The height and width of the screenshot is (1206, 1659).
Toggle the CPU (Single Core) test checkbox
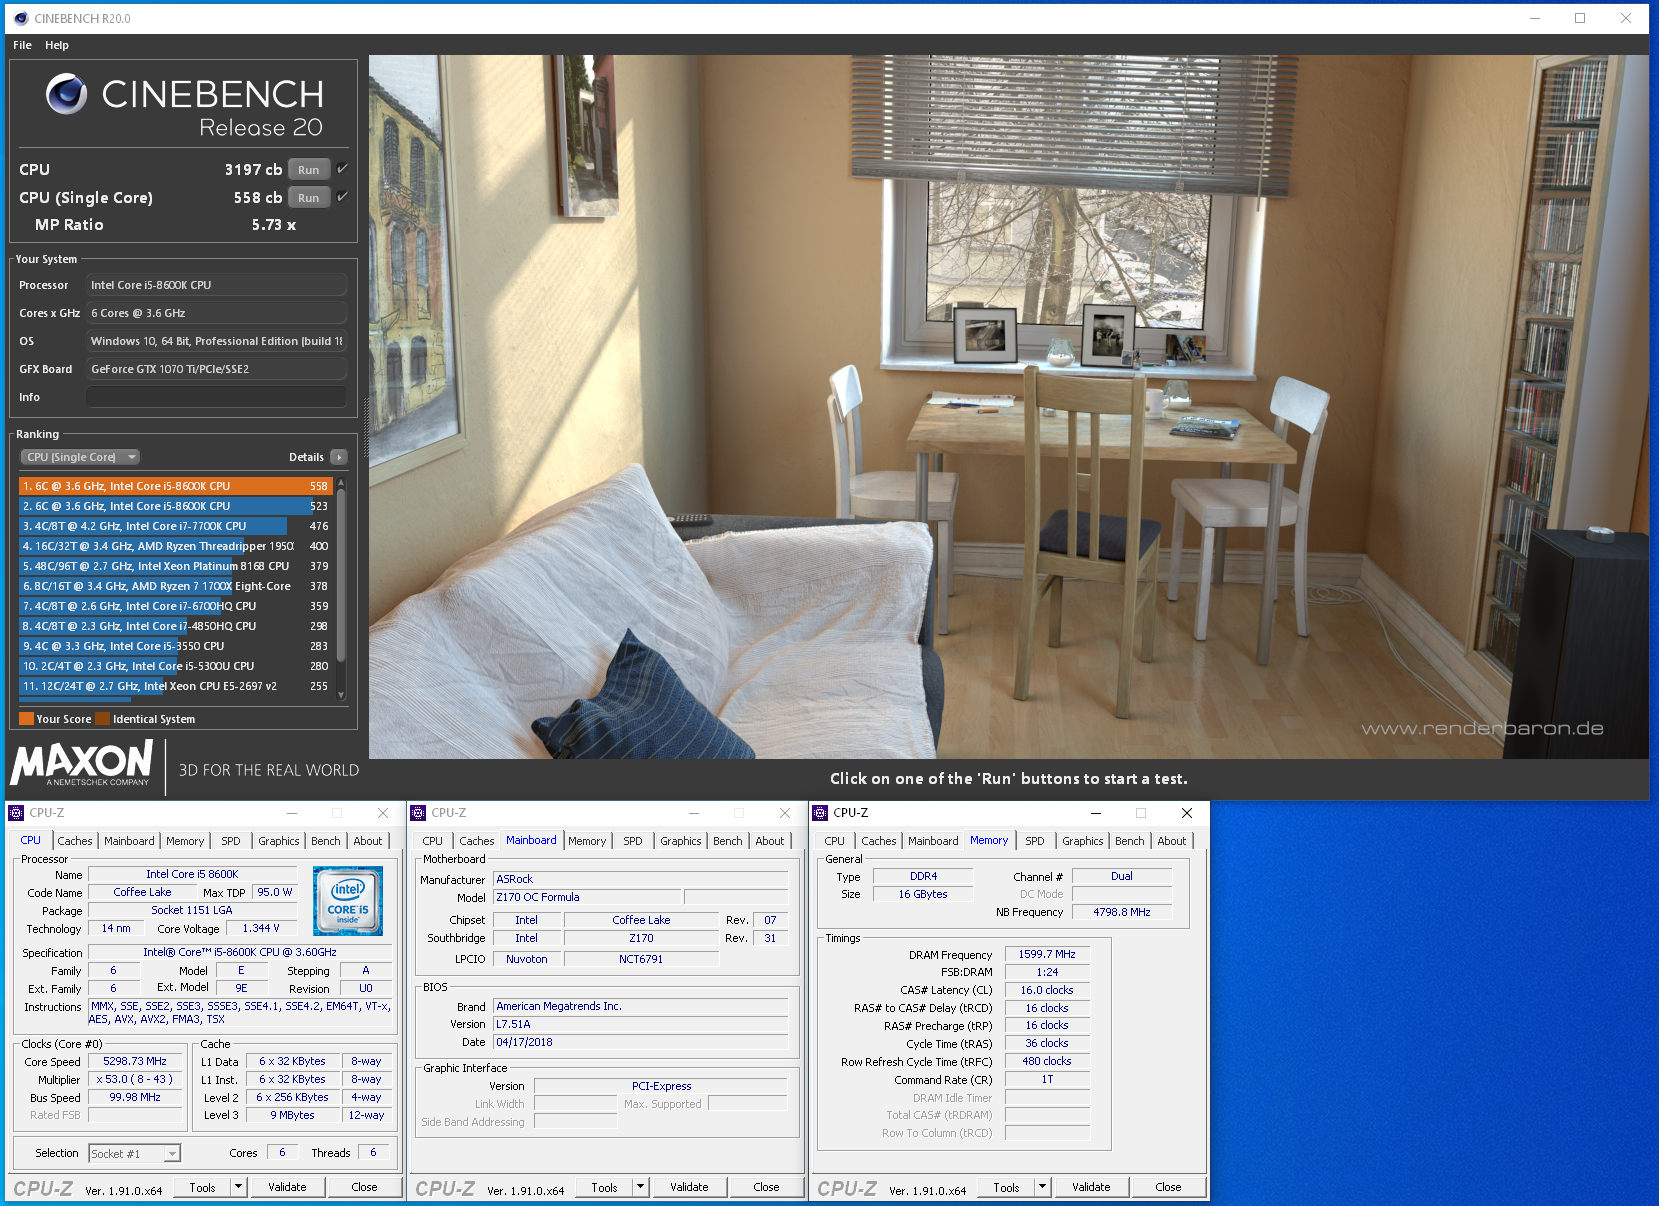342,197
